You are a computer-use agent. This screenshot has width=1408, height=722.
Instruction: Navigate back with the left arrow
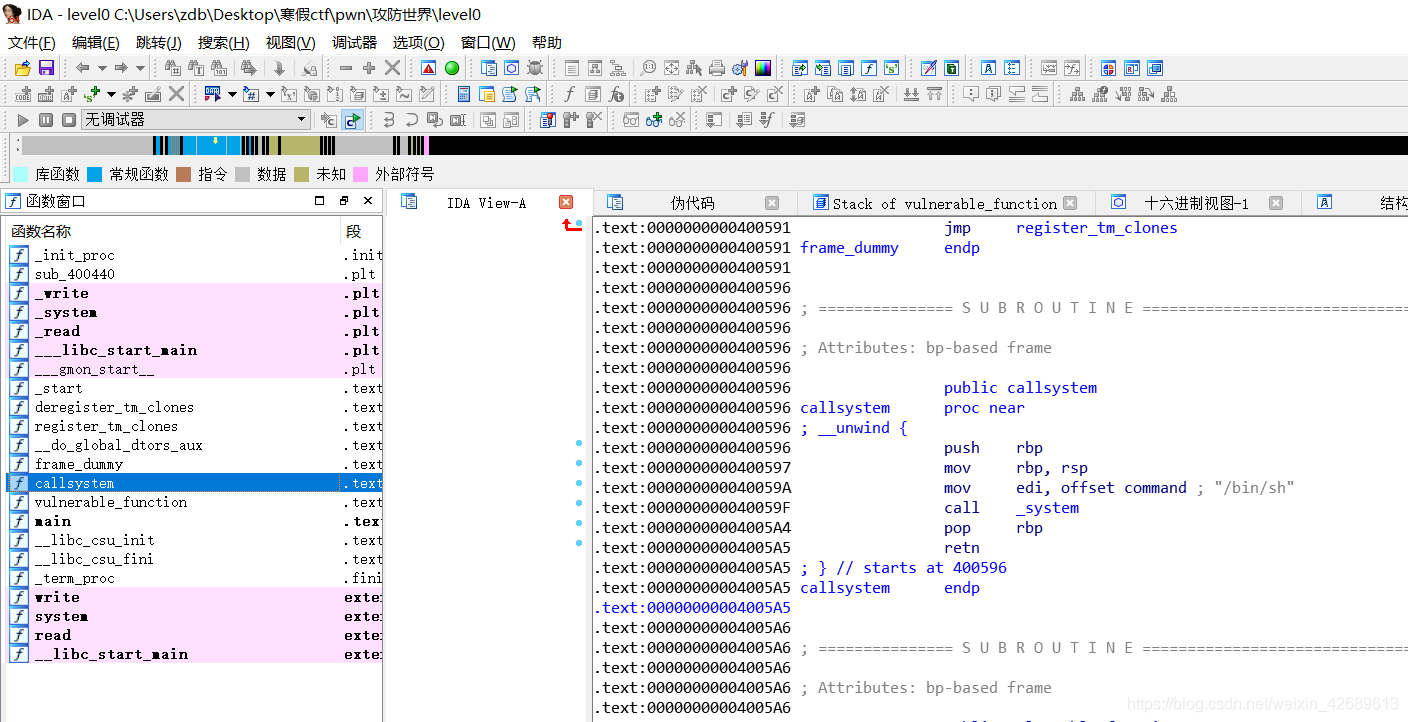[83, 68]
